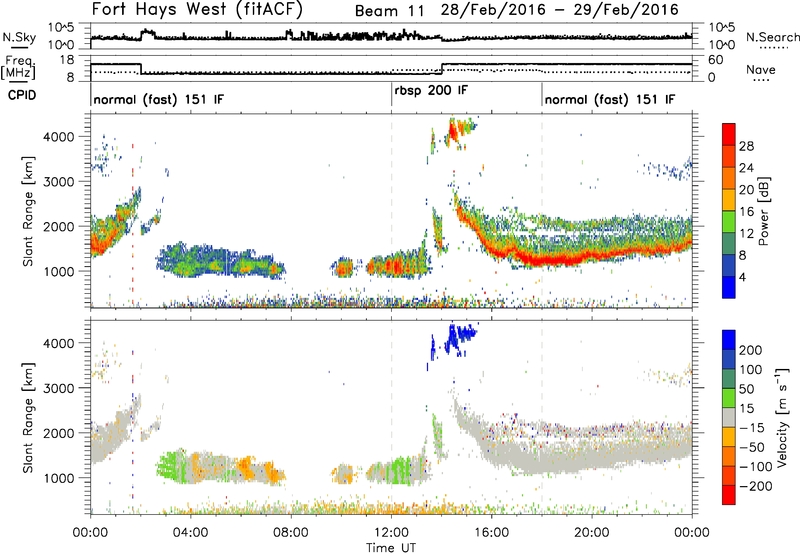Click the red bottom Velocity colorbar segment
The width and height of the screenshot is (800, 554).
pyautogui.click(x=729, y=495)
